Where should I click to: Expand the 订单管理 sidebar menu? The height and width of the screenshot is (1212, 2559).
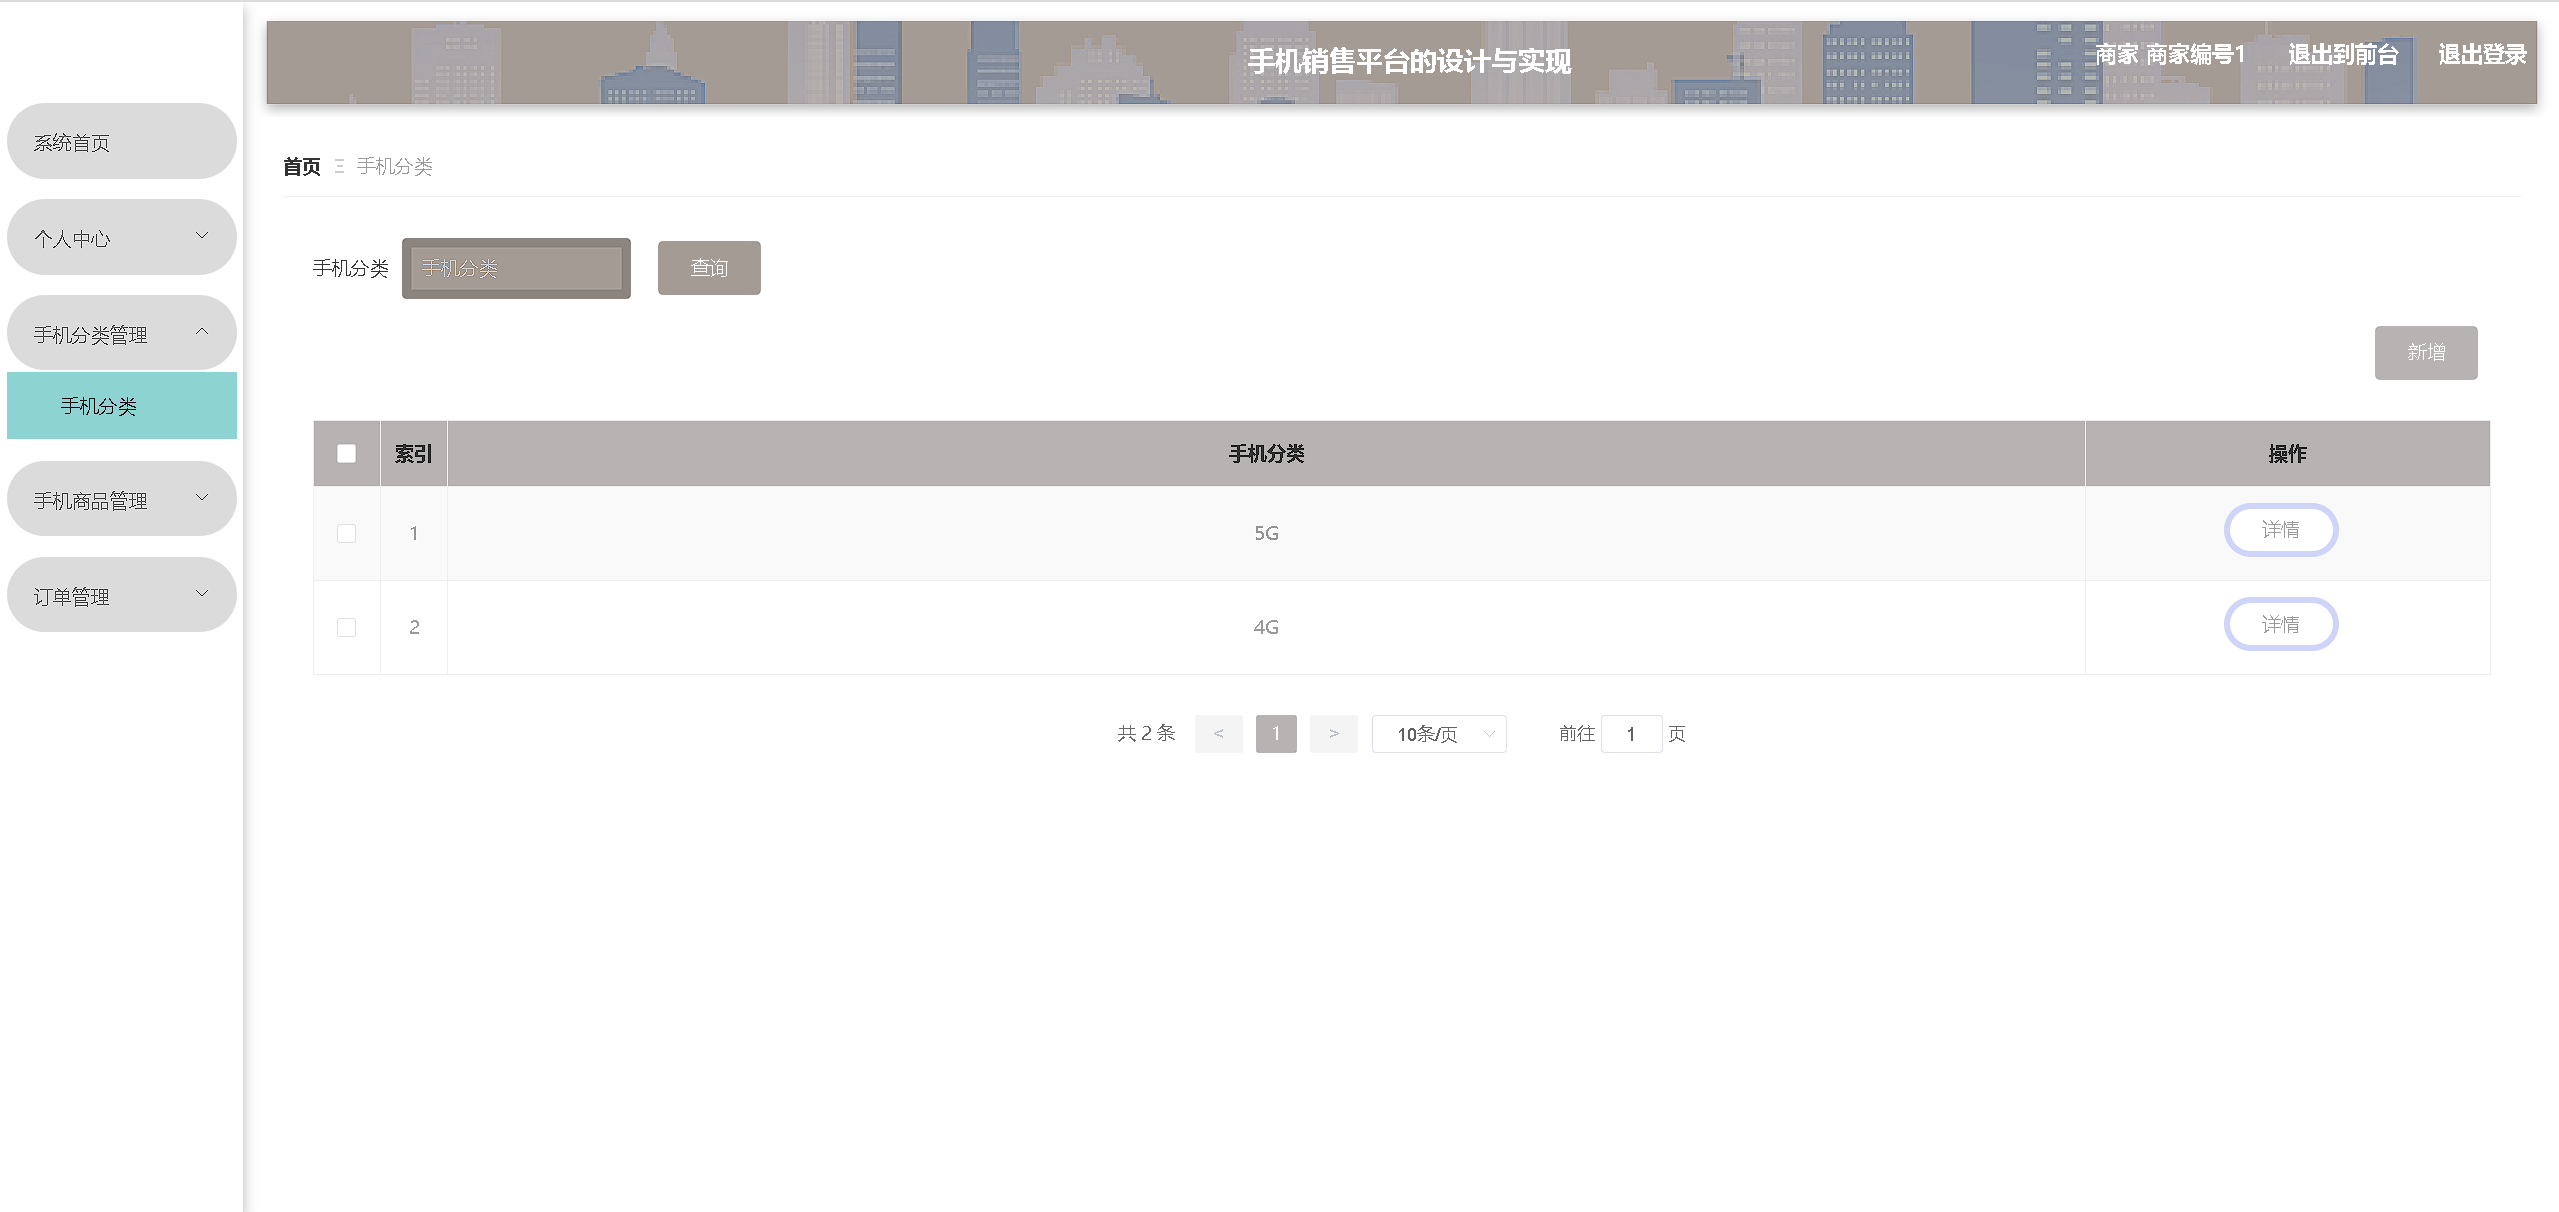point(121,596)
